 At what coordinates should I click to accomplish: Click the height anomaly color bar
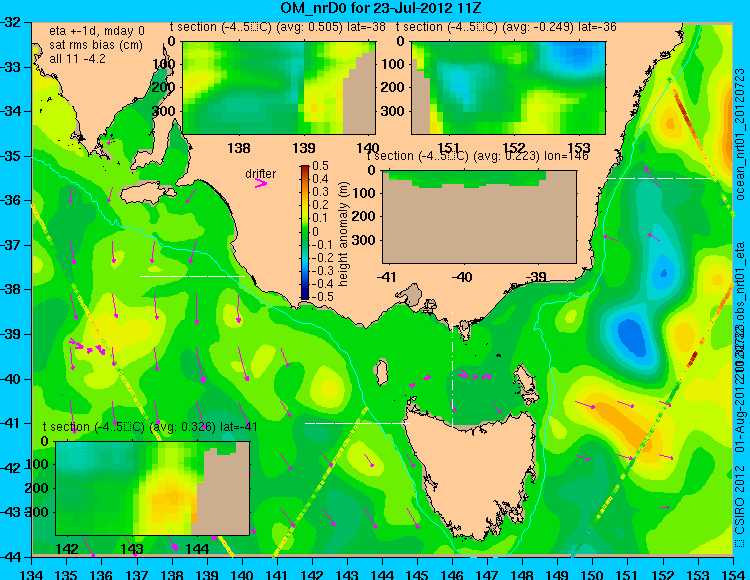305,232
